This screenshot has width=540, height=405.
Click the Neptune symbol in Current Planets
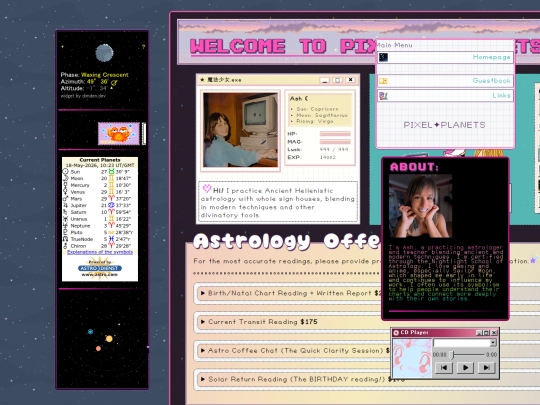click(x=65, y=226)
